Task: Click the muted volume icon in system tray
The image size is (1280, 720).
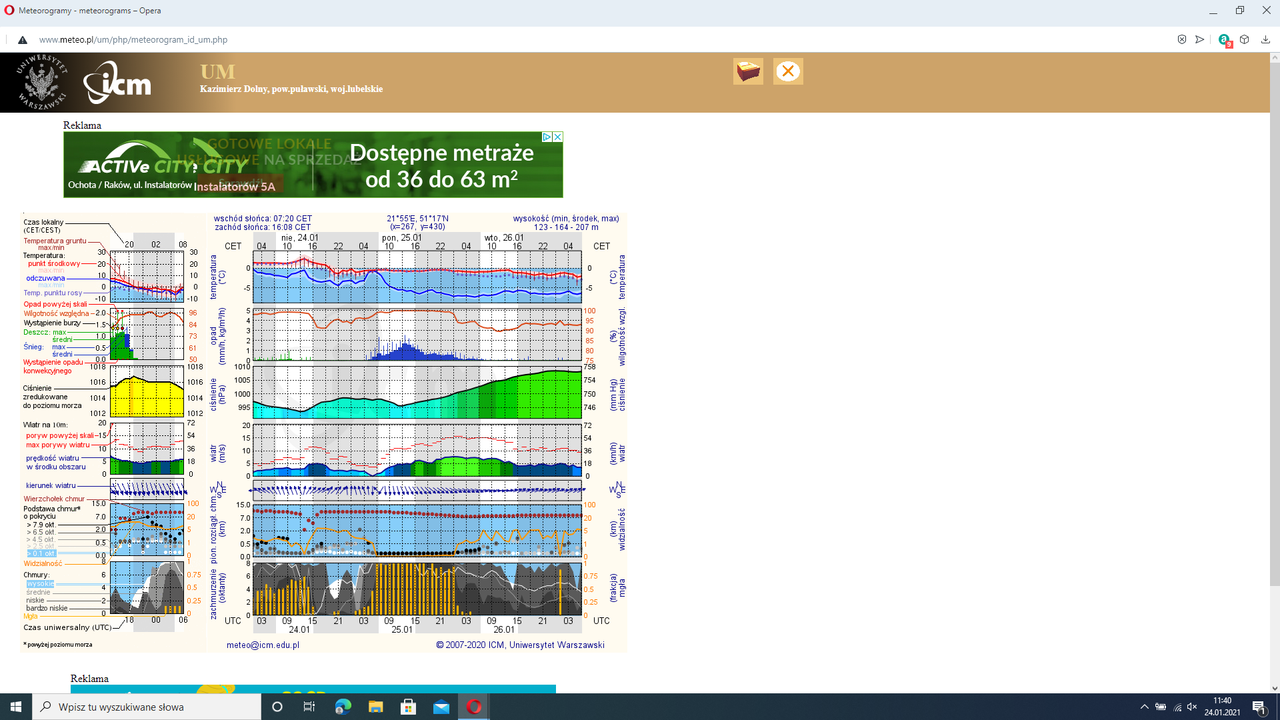Action: [x=1191, y=707]
